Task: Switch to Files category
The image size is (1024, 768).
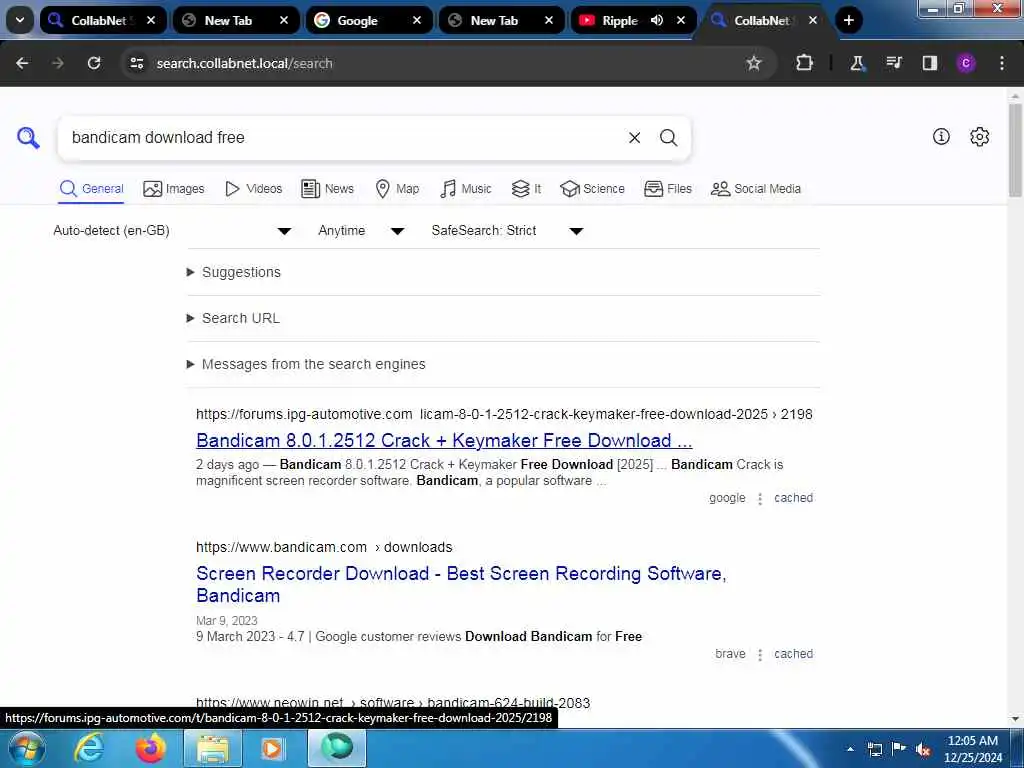Action: [667, 189]
